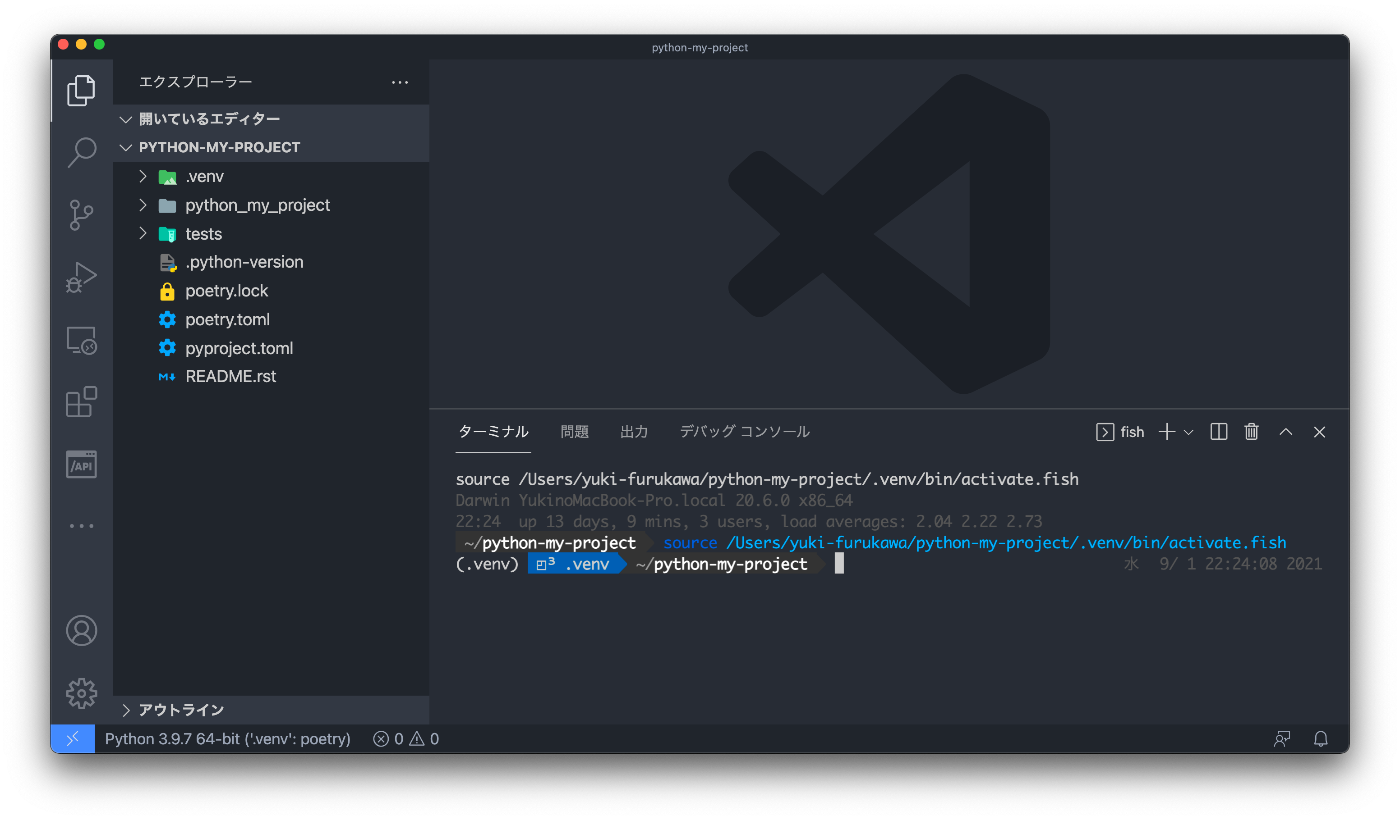Close the terminal panel
The image size is (1400, 820).
(x=1320, y=432)
